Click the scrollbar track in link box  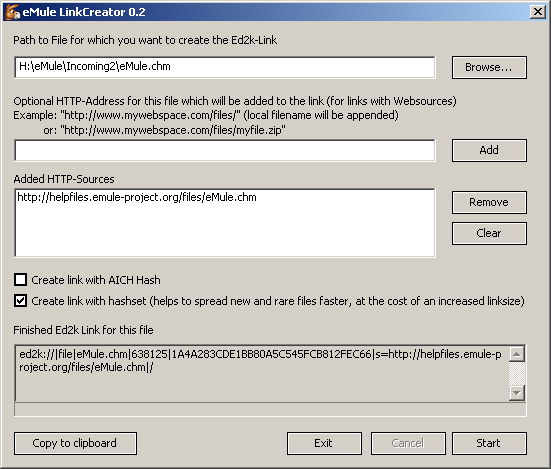pyautogui.click(x=517, y=373)
